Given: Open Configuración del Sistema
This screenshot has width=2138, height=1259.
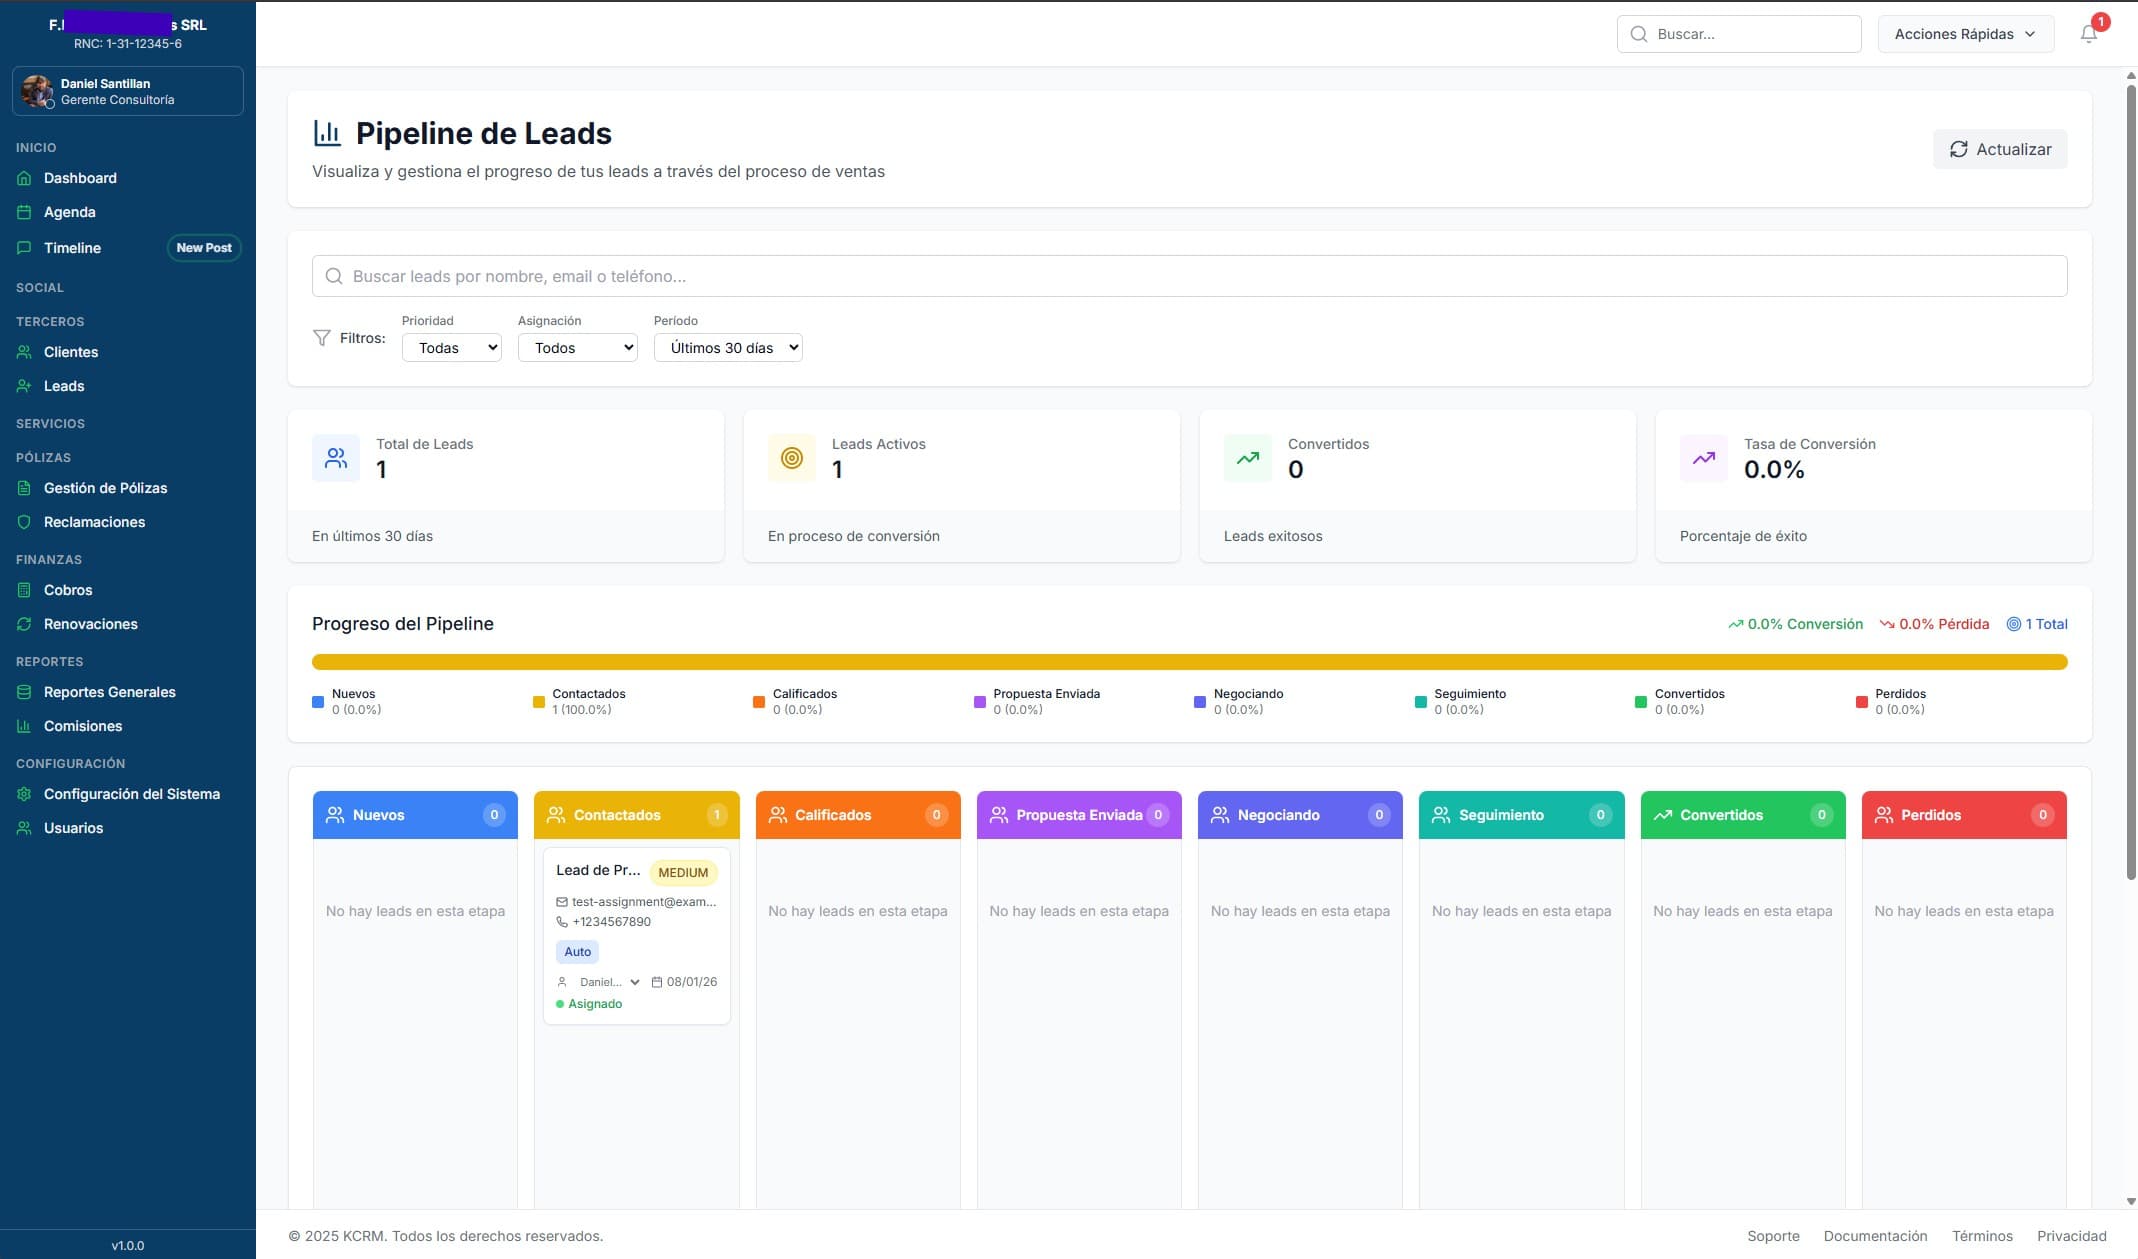Looking at the screenshot, I should (x=131, y=793).
